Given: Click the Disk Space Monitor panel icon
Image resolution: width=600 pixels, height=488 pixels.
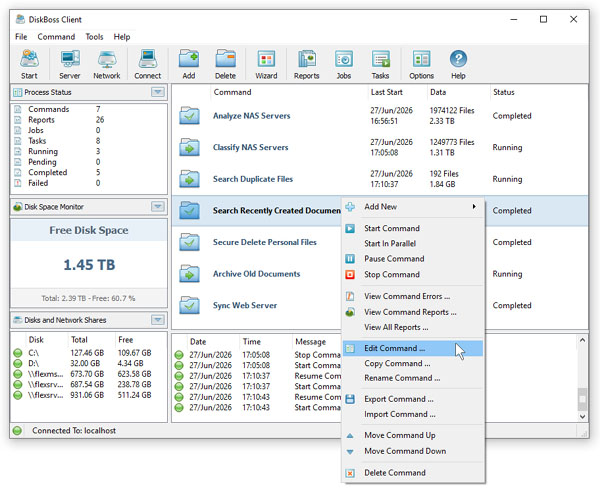Looking at the screenshot, I should tap(17, 207).
